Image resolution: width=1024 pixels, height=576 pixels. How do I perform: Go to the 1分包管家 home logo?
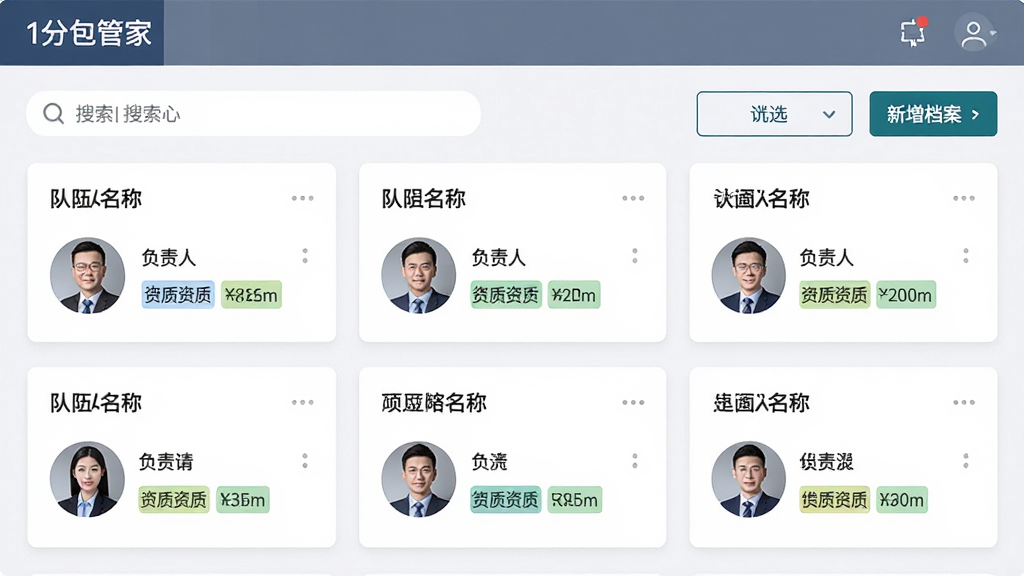click(89, 33)
